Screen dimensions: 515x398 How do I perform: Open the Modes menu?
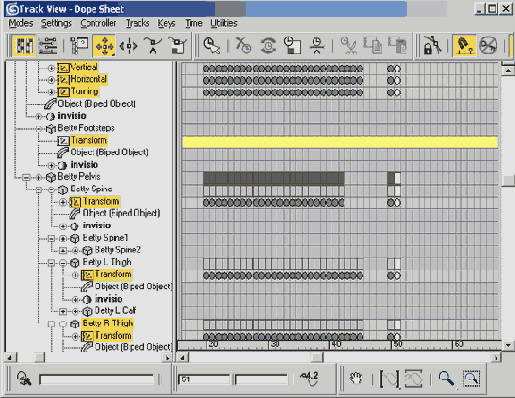(x=21, y=23)
